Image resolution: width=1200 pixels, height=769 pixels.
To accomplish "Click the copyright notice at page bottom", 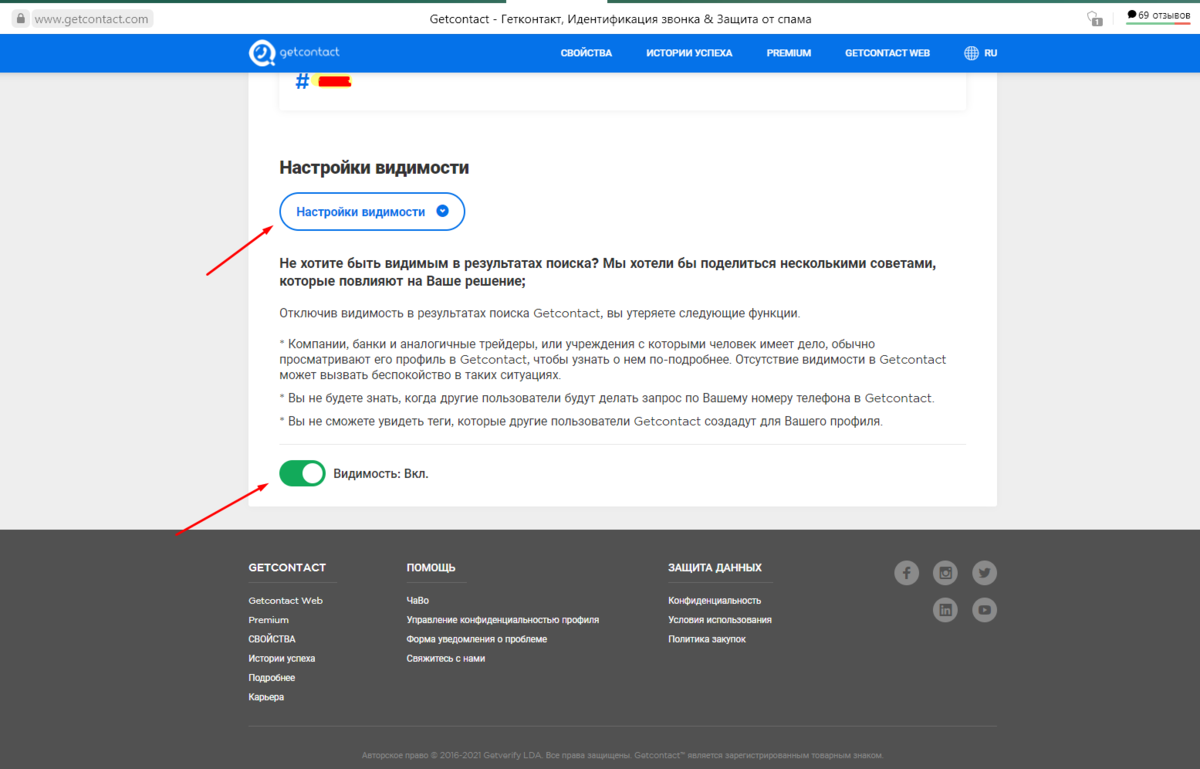I will click(622, 755).
